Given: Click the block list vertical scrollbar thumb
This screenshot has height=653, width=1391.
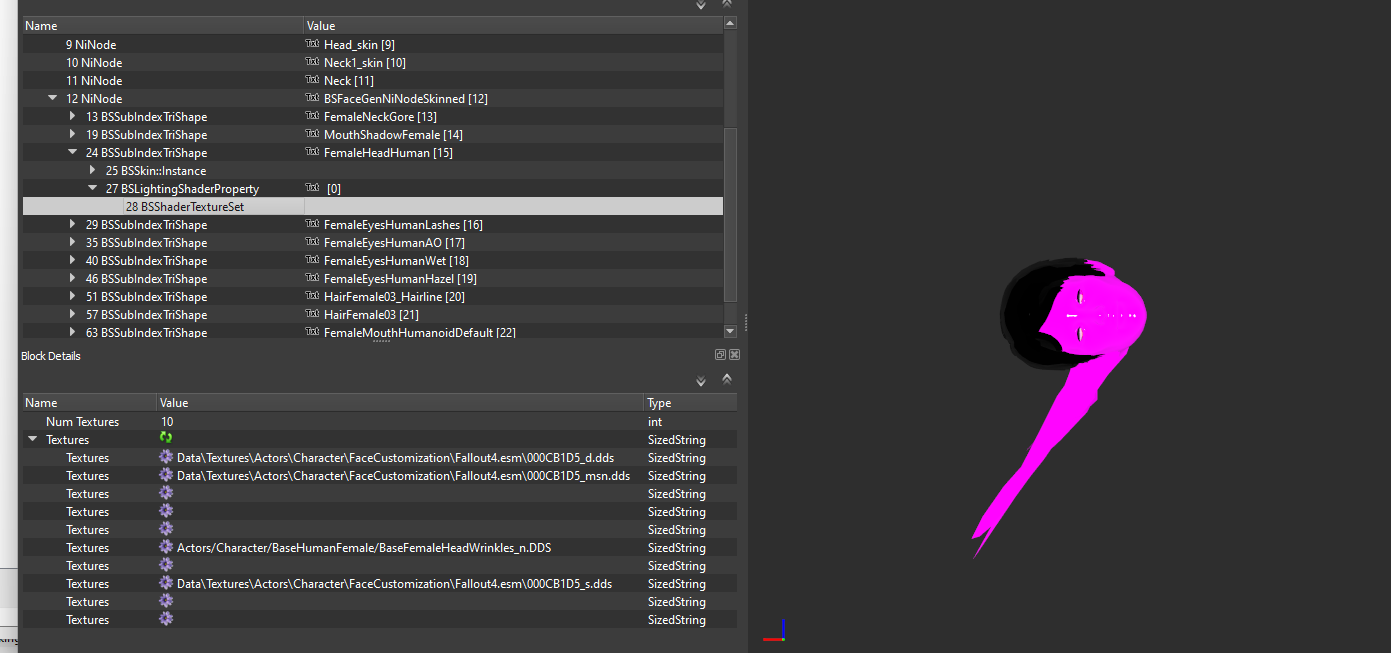Looking at the screenshot, I should click(730, 215).
